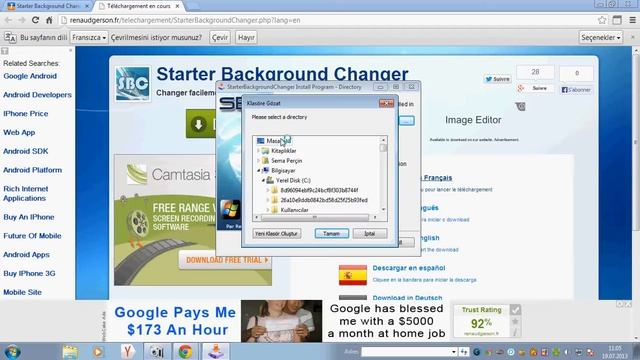Click the taskbar clock

pyautogui.click(x=615, y=352)
